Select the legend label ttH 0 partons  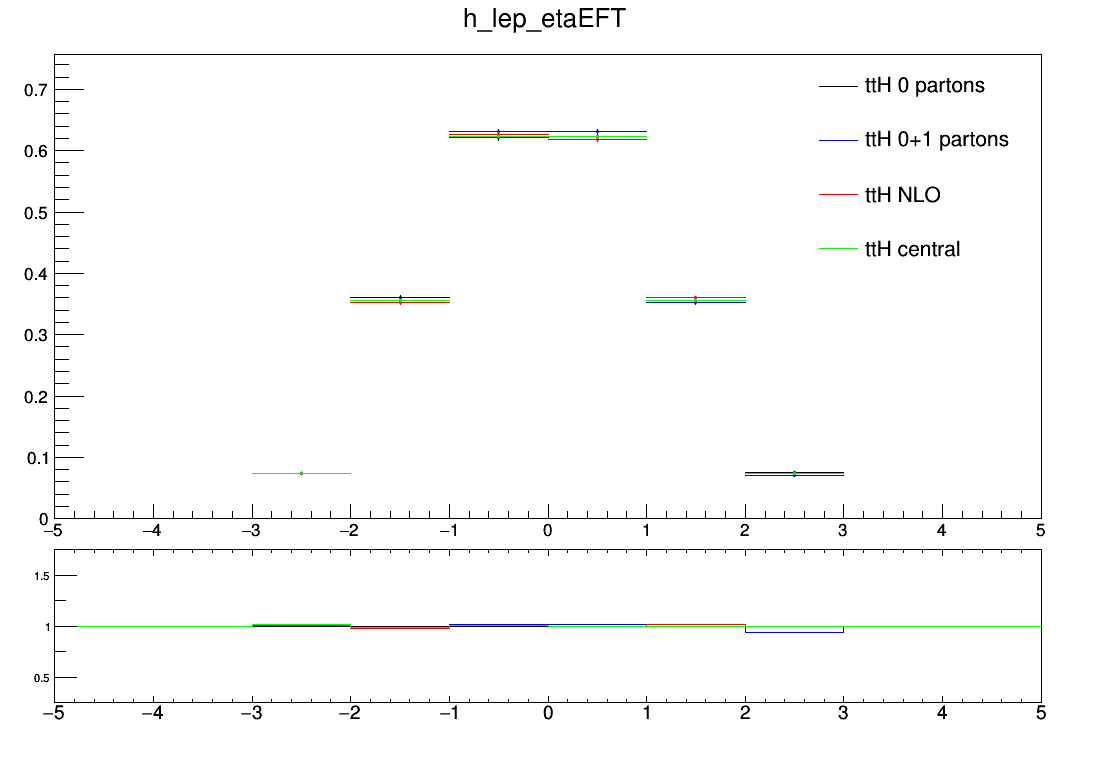tap(925, 85)
